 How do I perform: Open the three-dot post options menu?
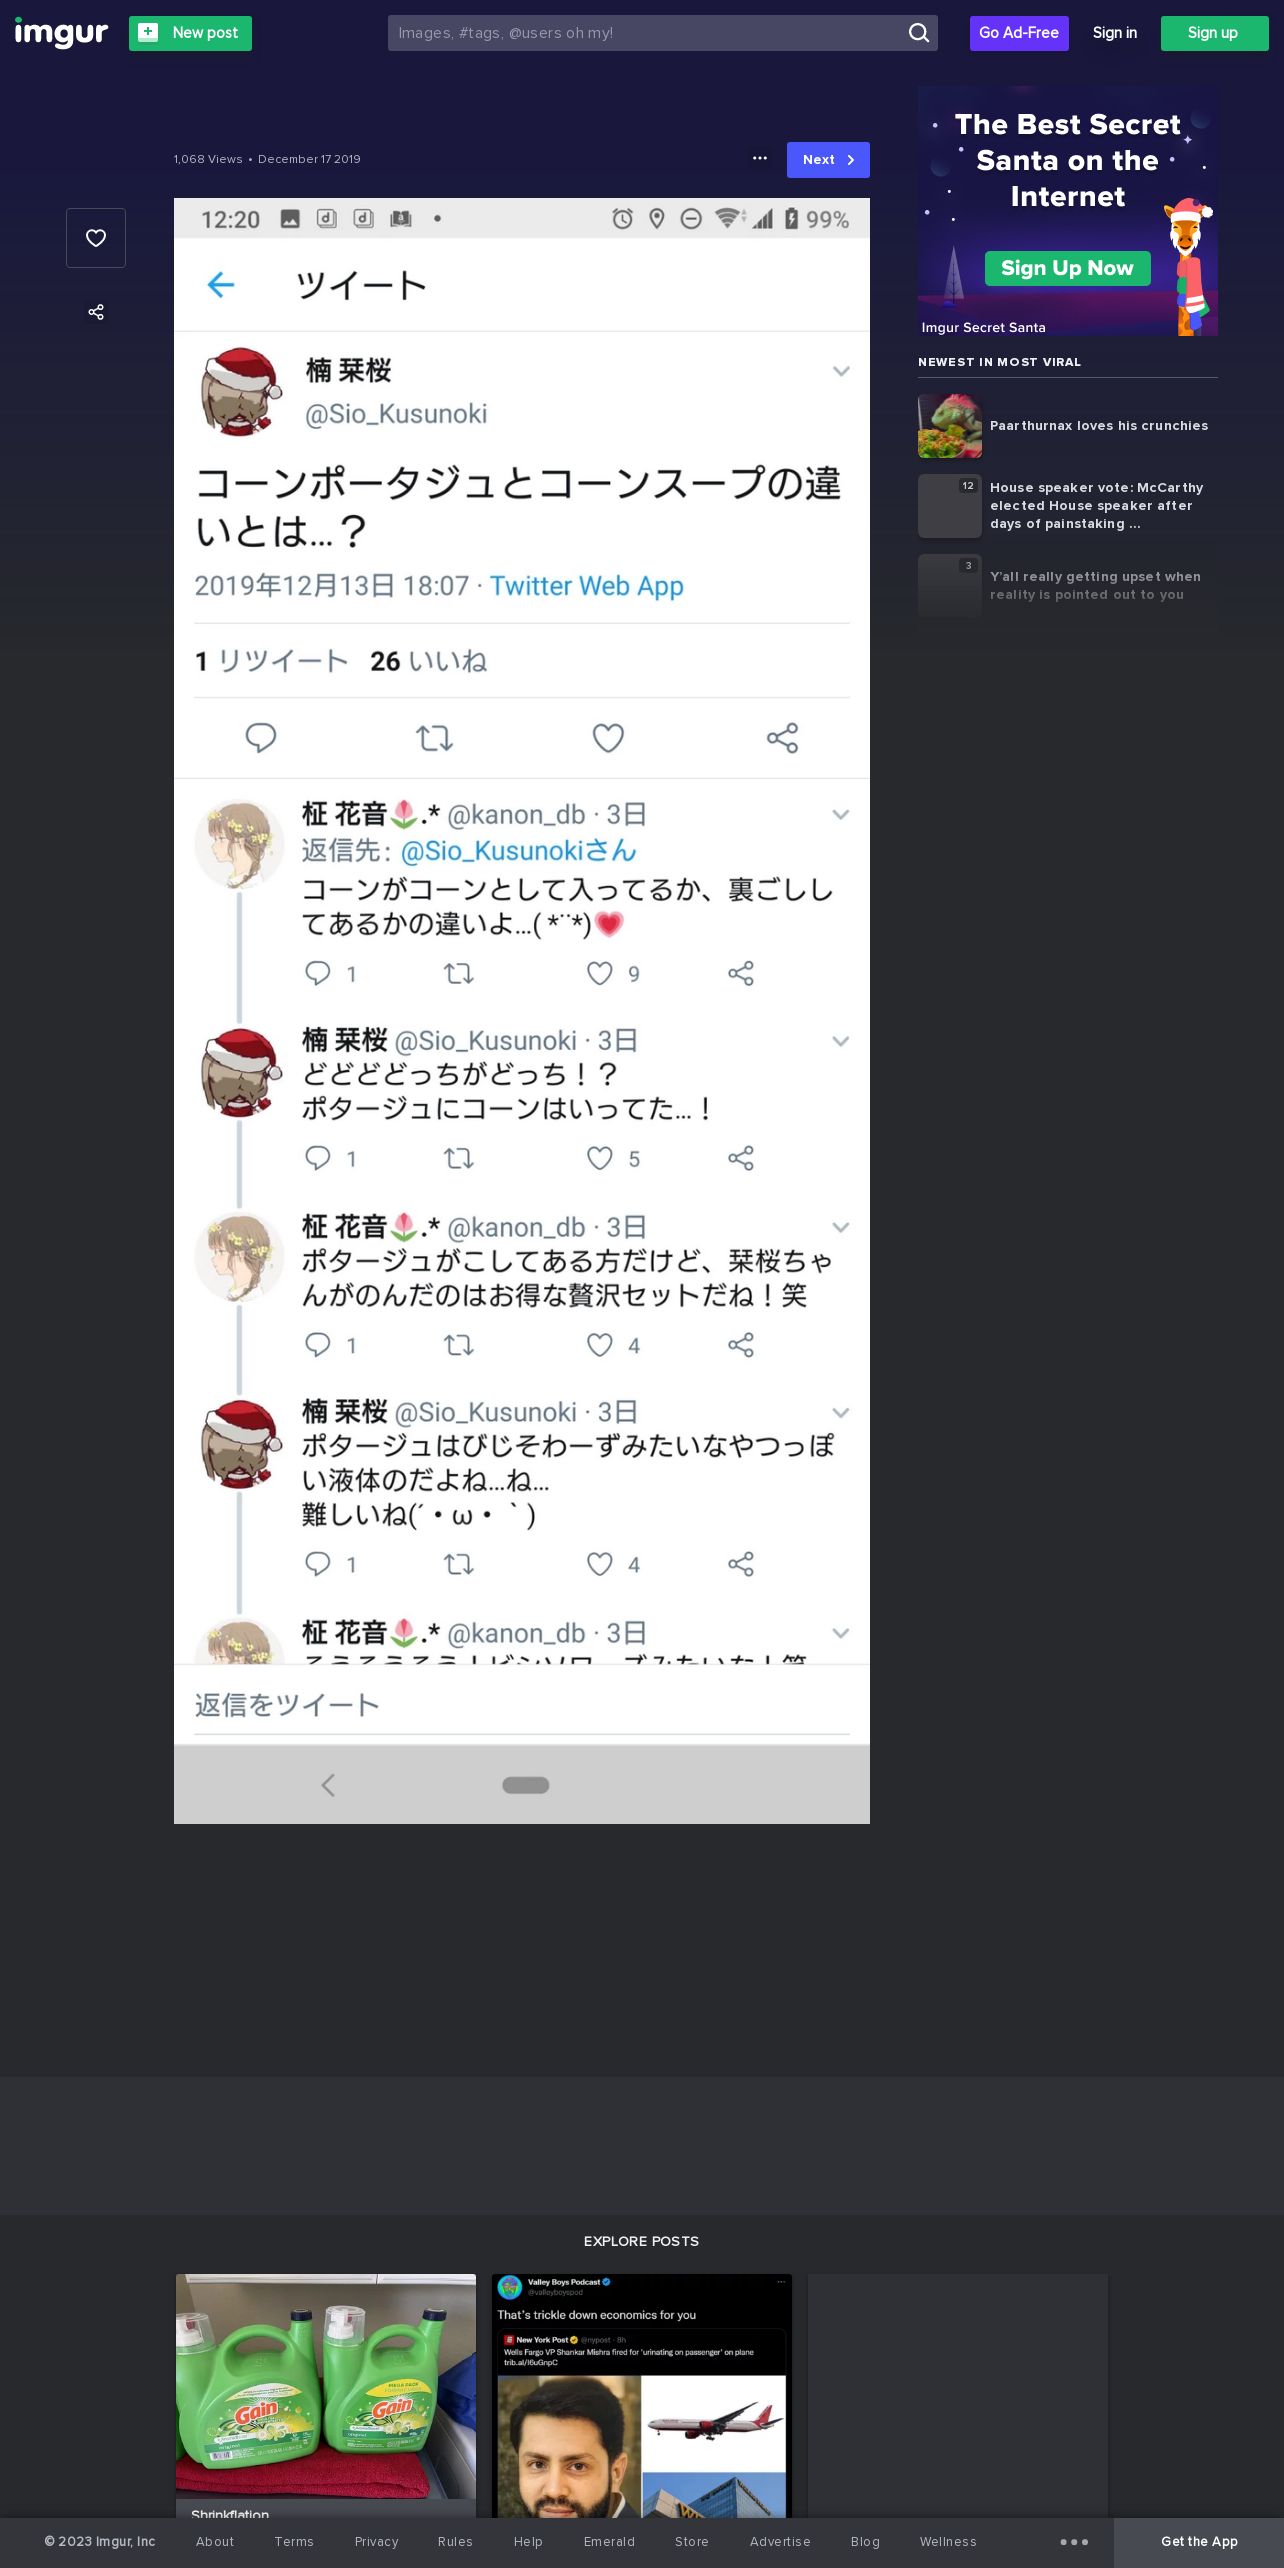click(760, 159)
